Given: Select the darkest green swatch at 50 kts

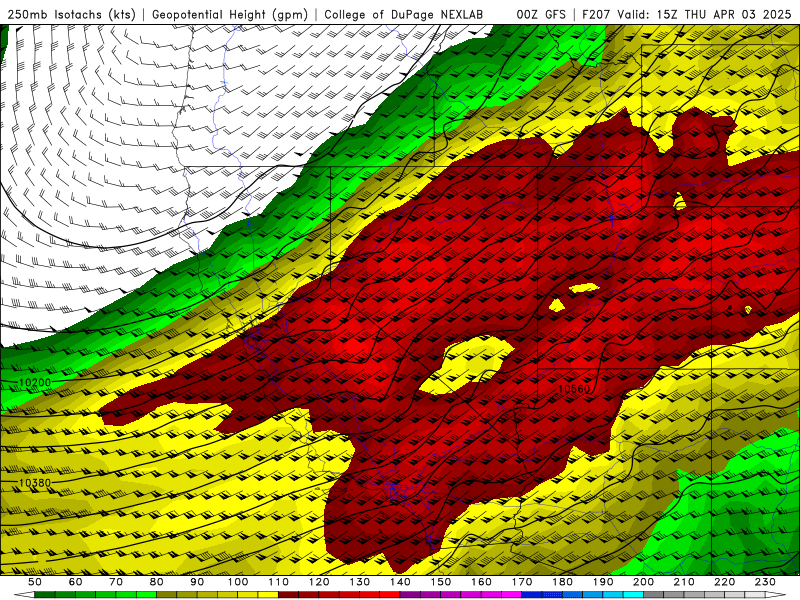Looking at the screenshot, I should (x=45, y=595).
